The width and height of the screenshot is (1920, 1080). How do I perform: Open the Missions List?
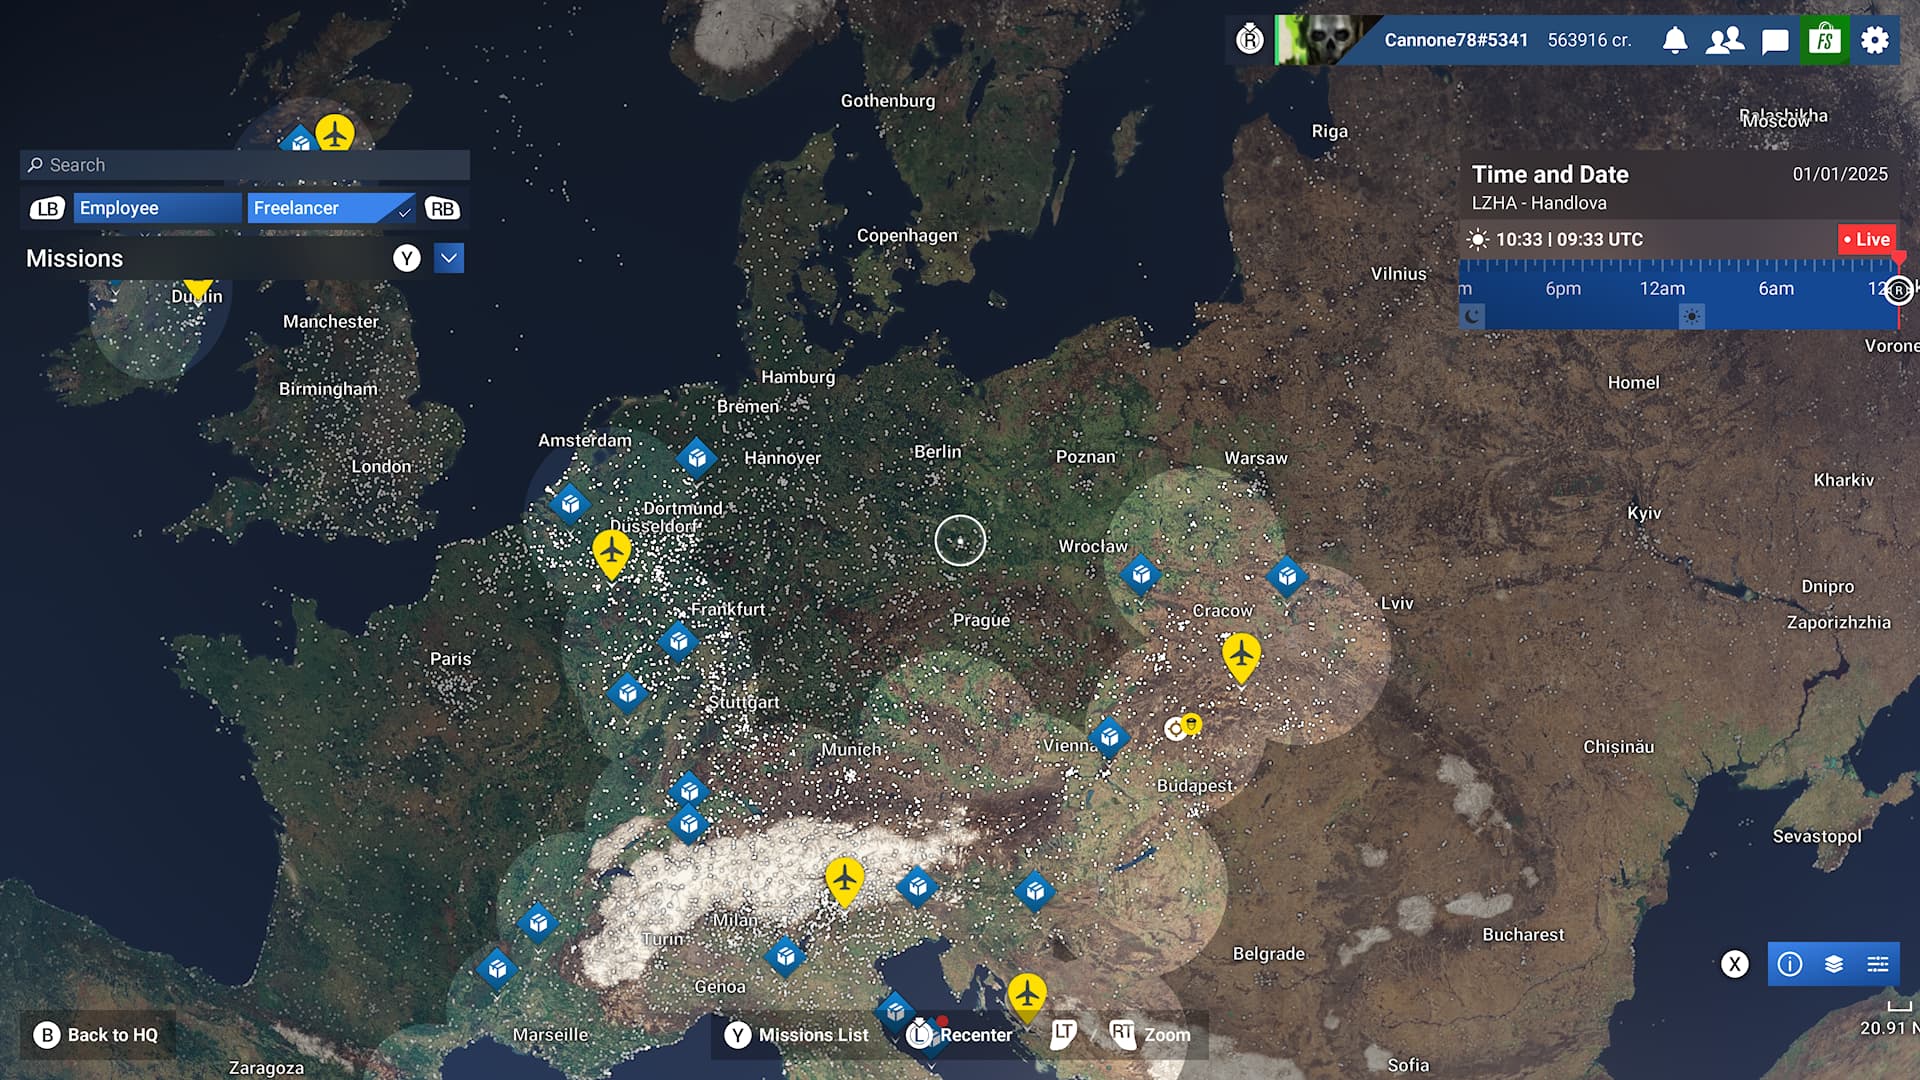[x=797, y=1035]
